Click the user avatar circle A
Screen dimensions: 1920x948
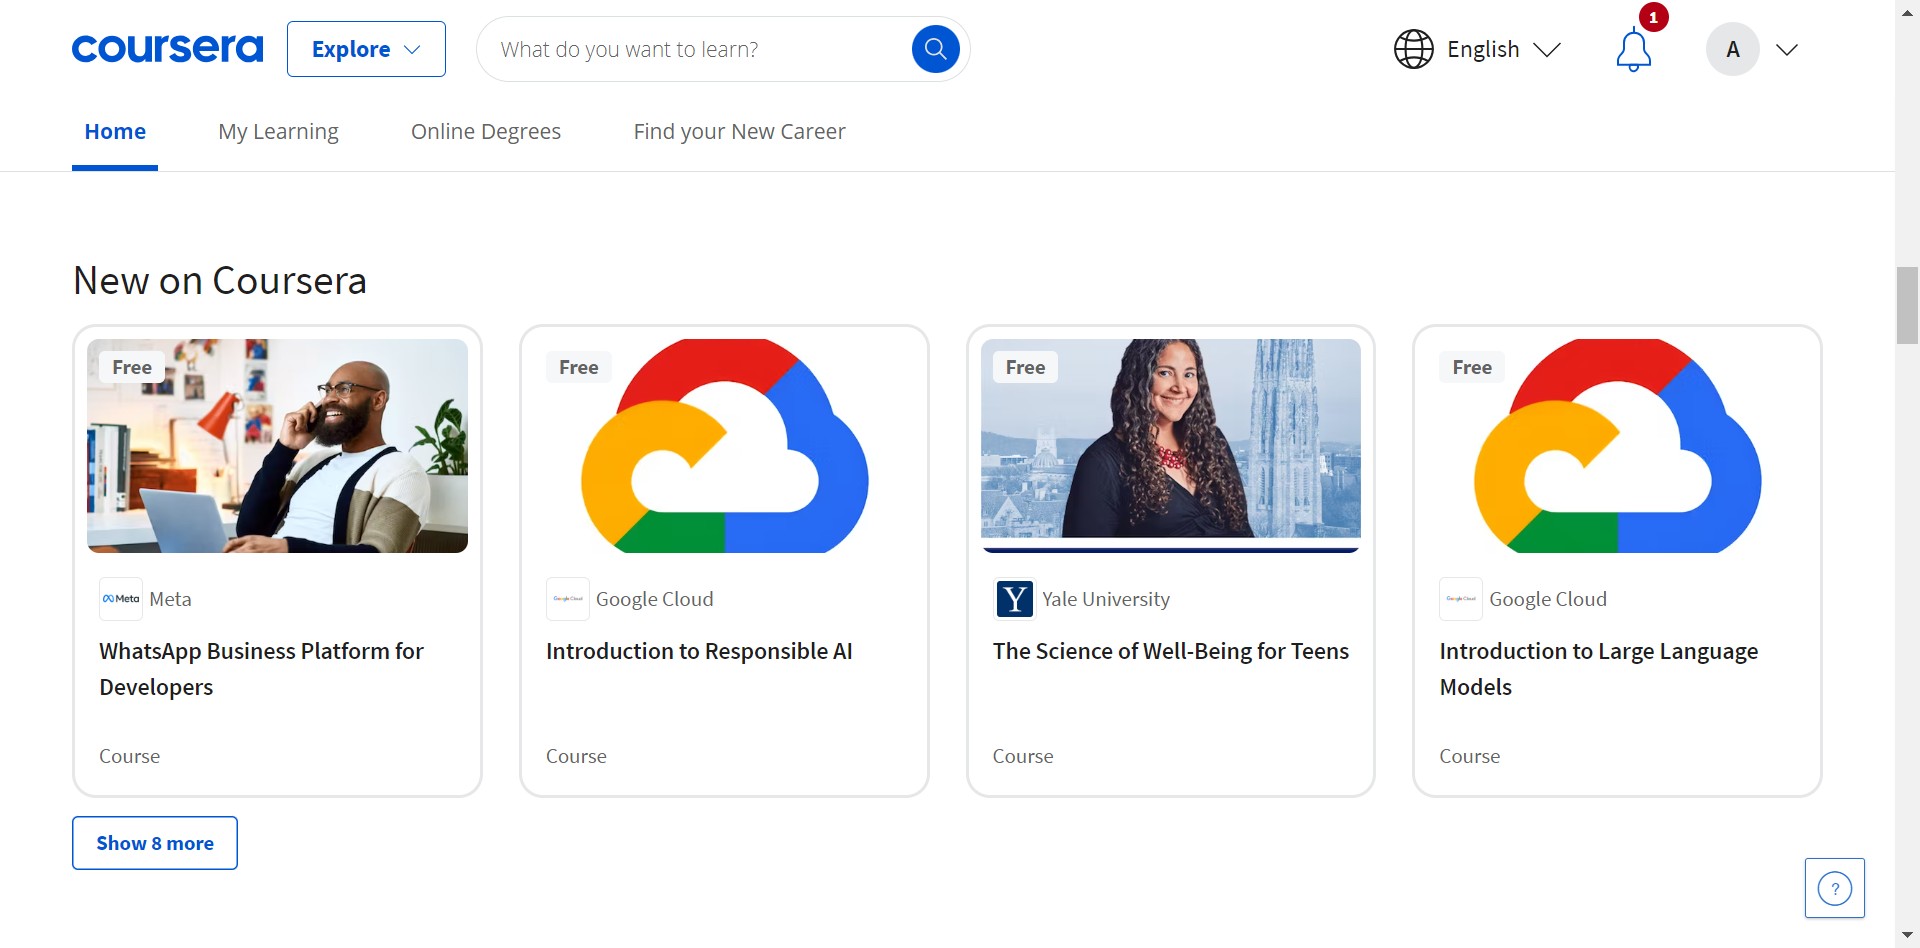1732,49
